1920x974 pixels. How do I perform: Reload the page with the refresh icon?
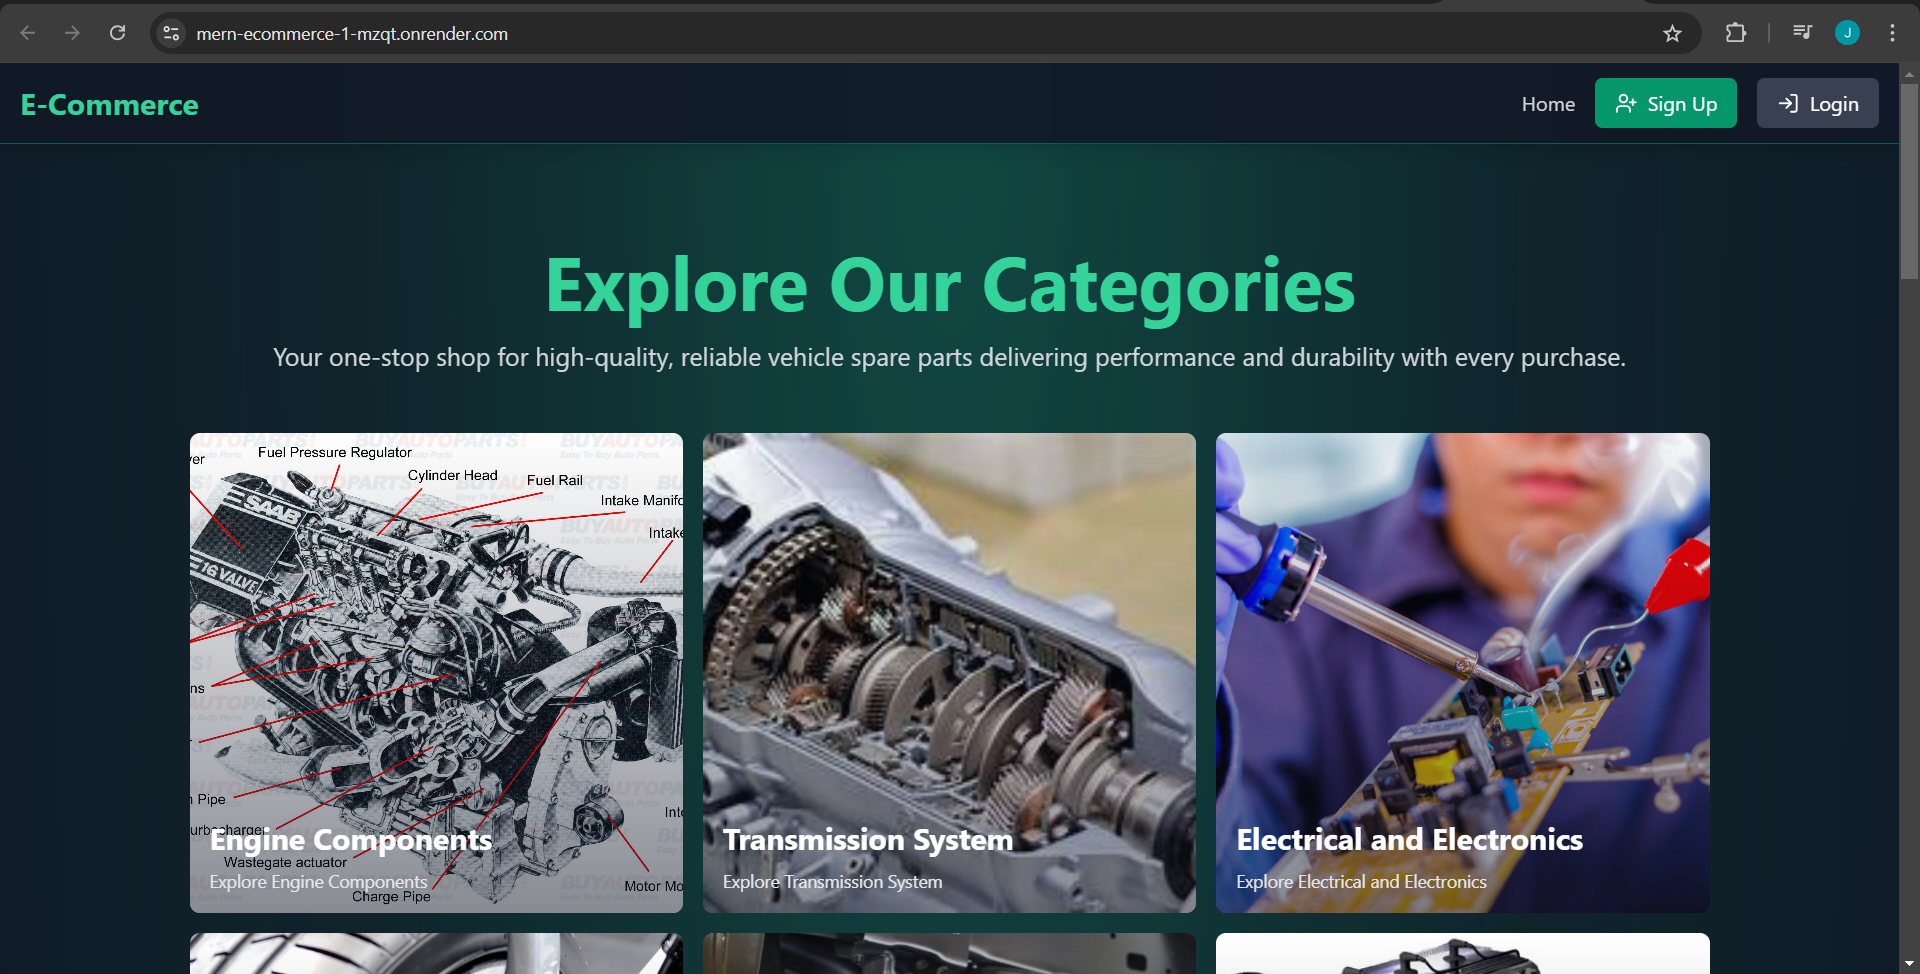[x=117, y=33]
